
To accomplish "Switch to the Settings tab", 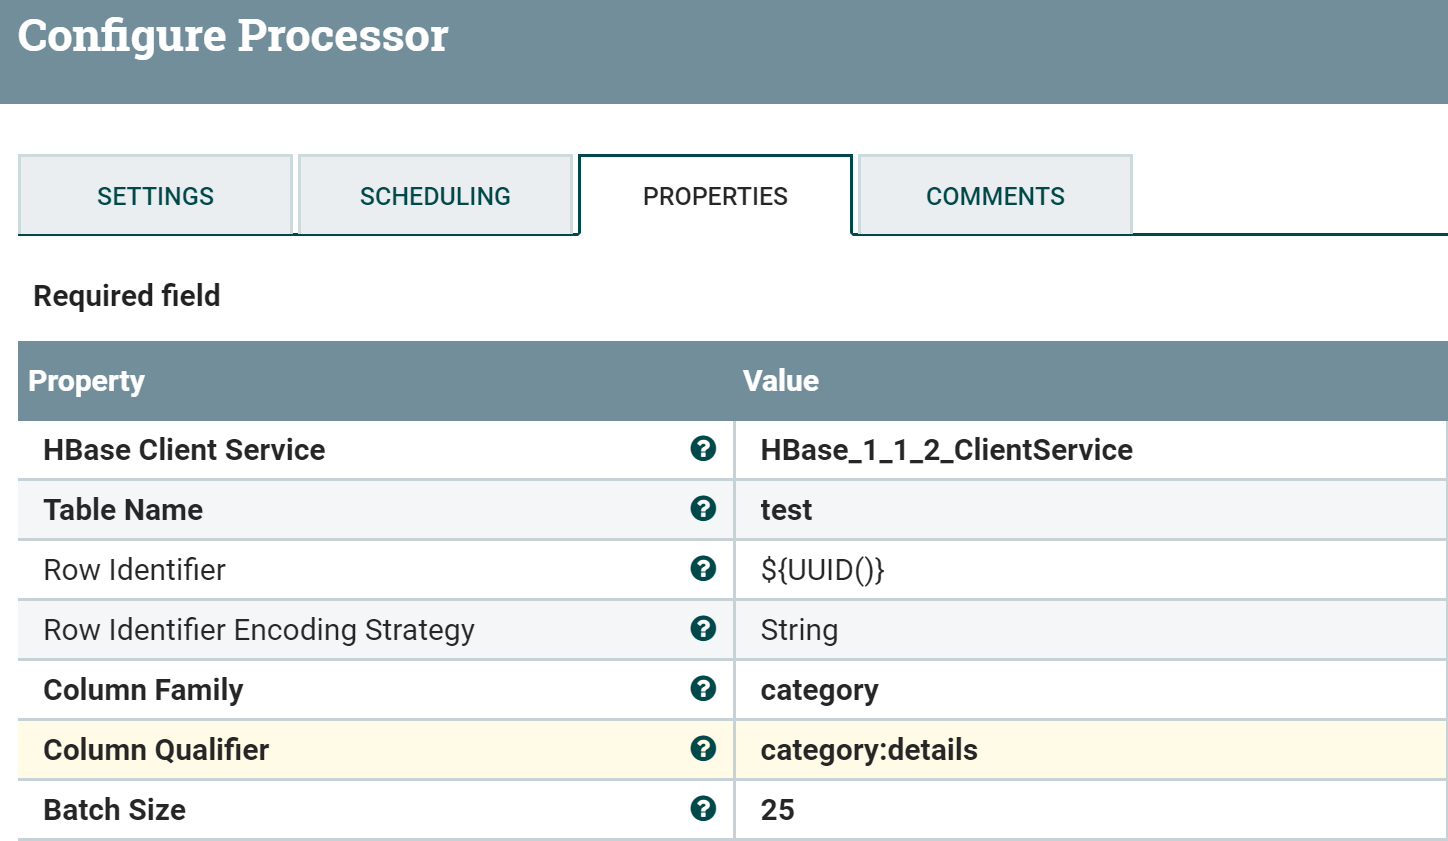I will (155, 196).
